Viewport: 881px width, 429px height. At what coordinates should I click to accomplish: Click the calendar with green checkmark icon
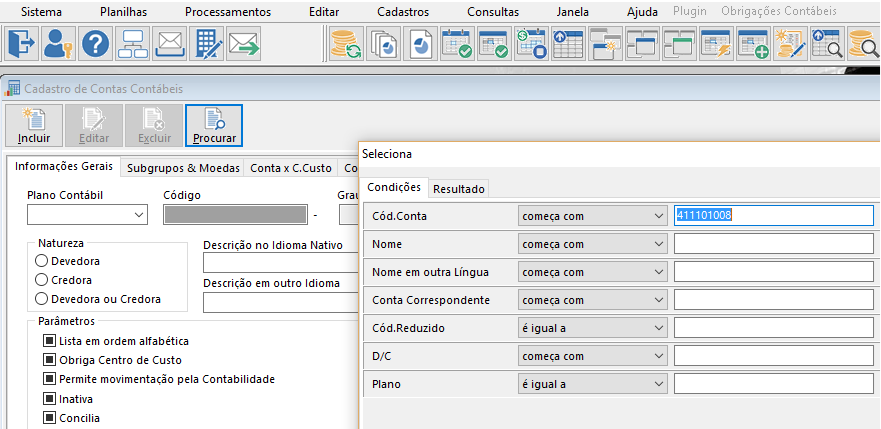click(x=457, y=44)
